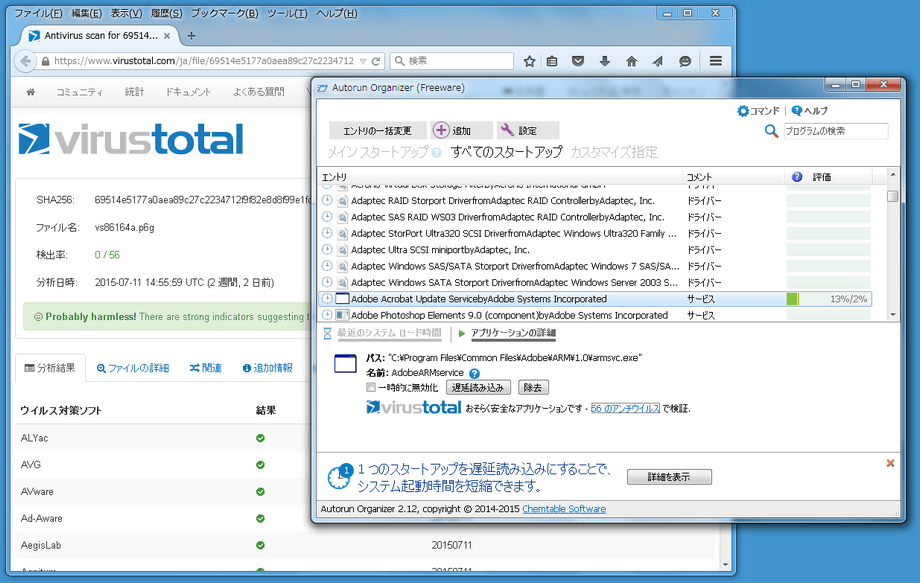The image size is (920, 583).
Task: Open the 56 のアンチウイルス link
Action: (x=625, y=408)
